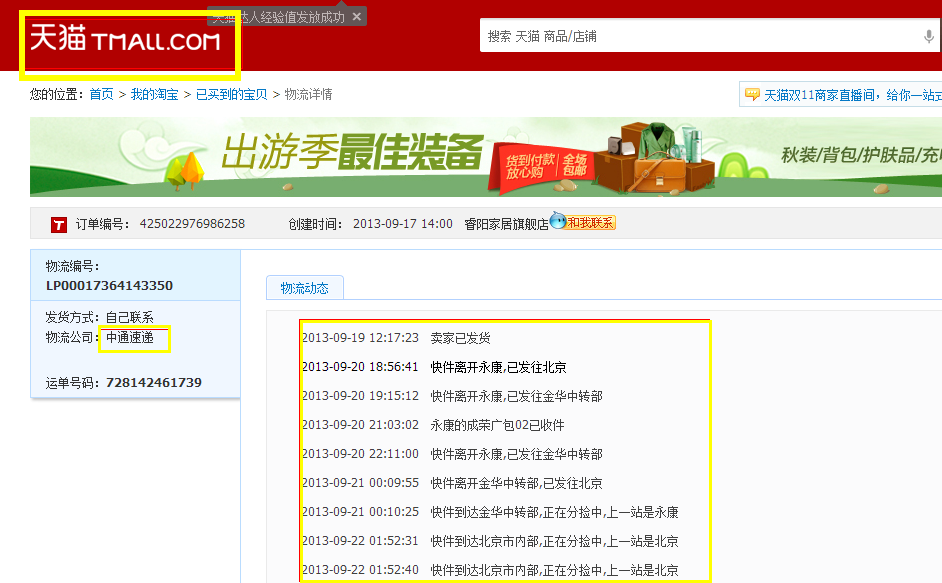Click the 快件离开金华中转部,已发往北京 tracking entry
This screenshot has height=583, width=942.
point(516,483)
